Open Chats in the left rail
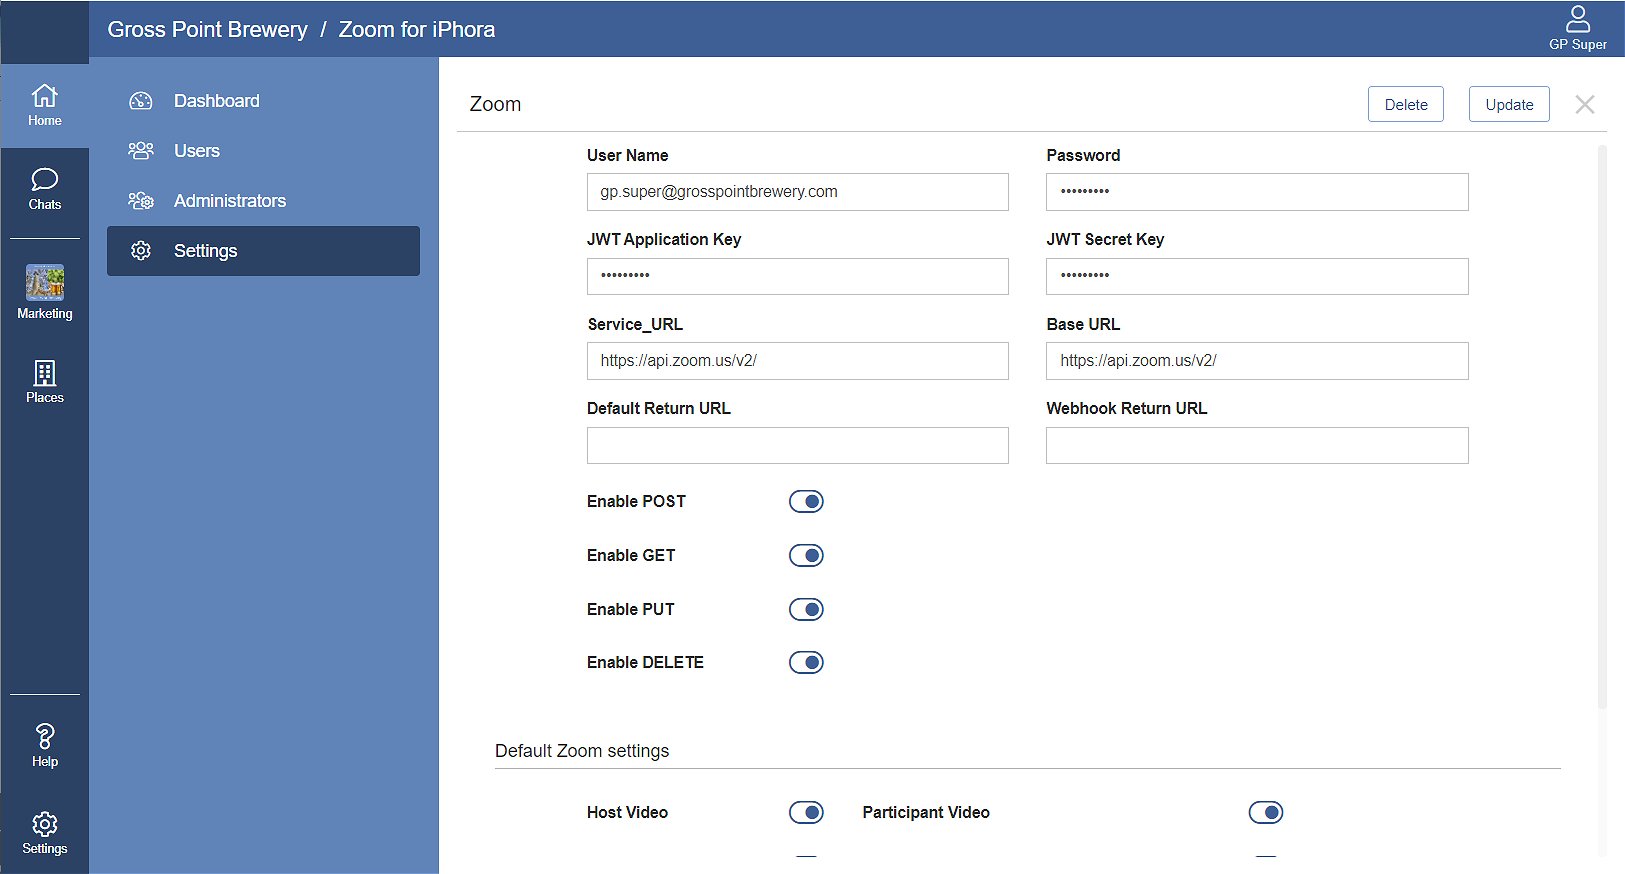The height and width of the screenshot is (874, 1625). point(44,190)
